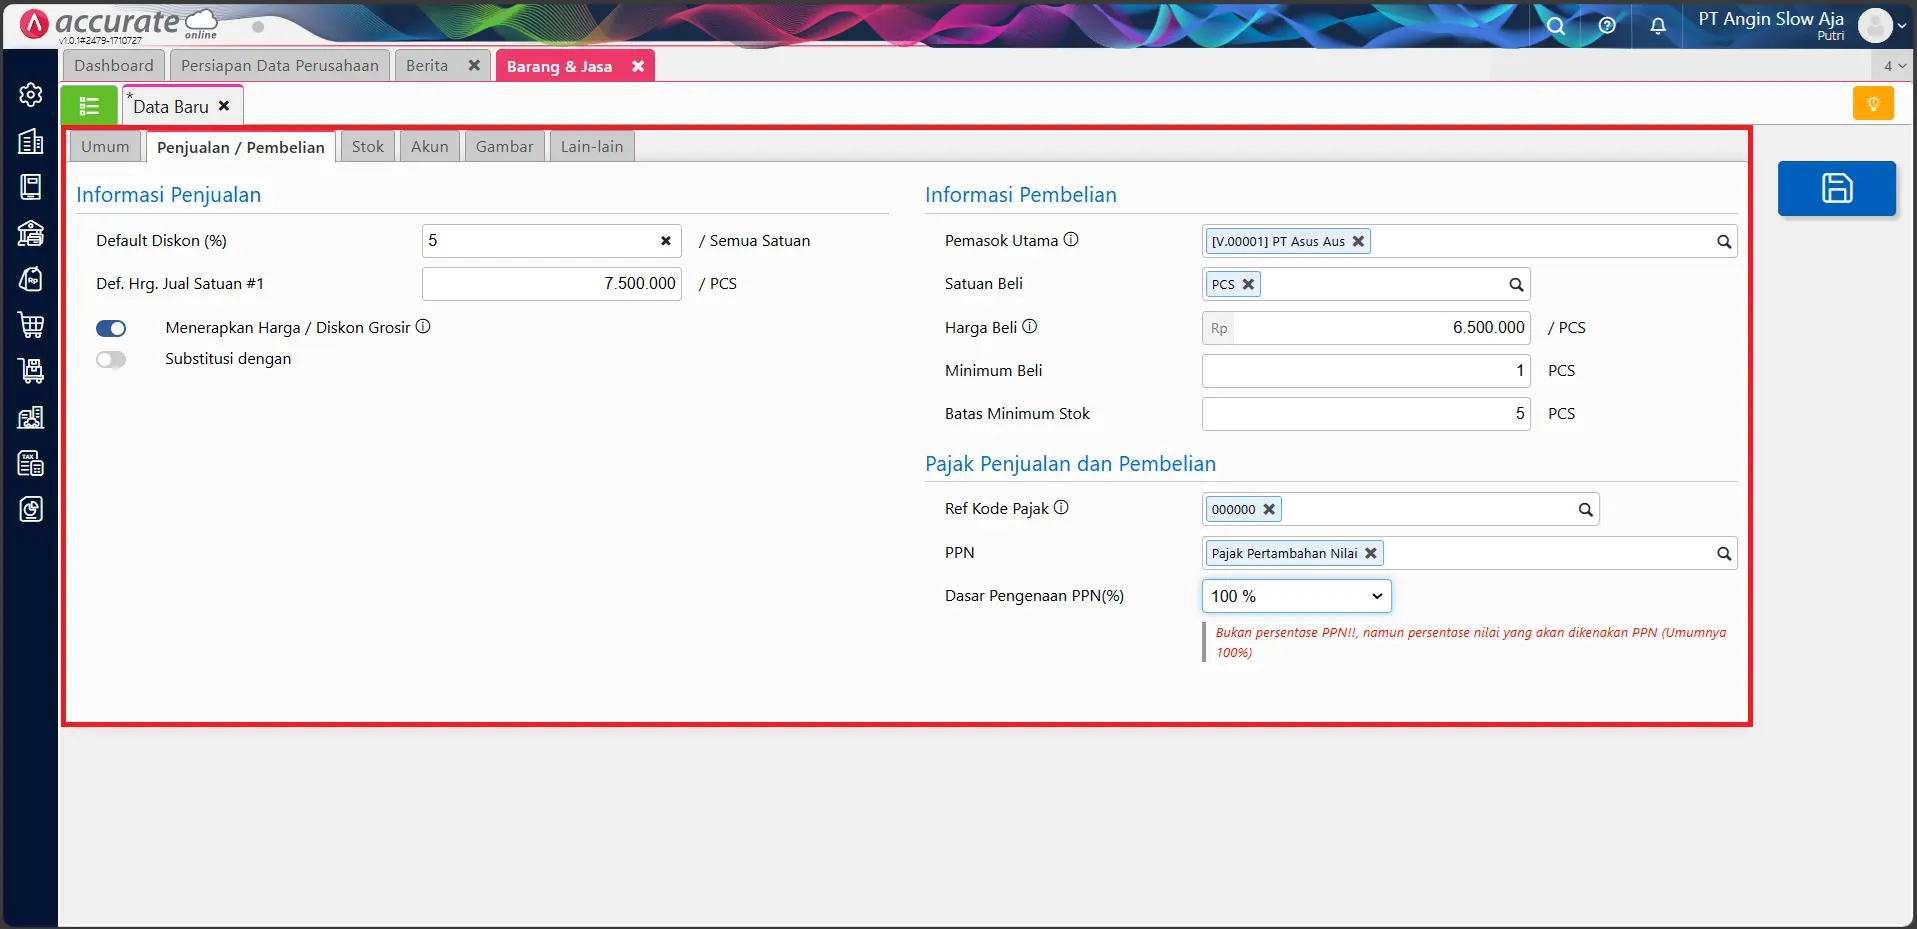Close the Barang & Jasa tab
The height and width of the screenshot is (929, 1917).
coord(638,67)
